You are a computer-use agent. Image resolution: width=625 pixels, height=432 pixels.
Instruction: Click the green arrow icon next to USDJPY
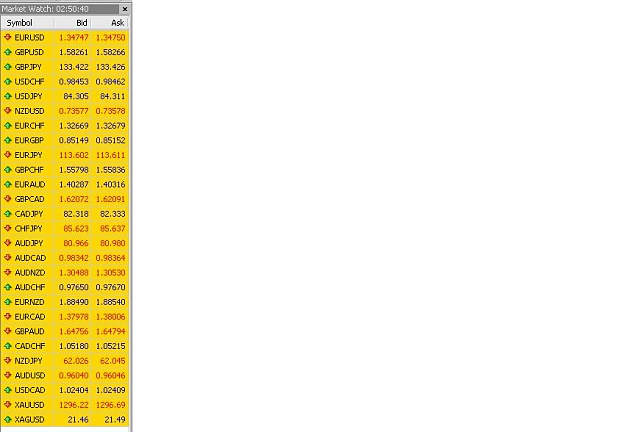pyautogui.click(x=8, y=96)
